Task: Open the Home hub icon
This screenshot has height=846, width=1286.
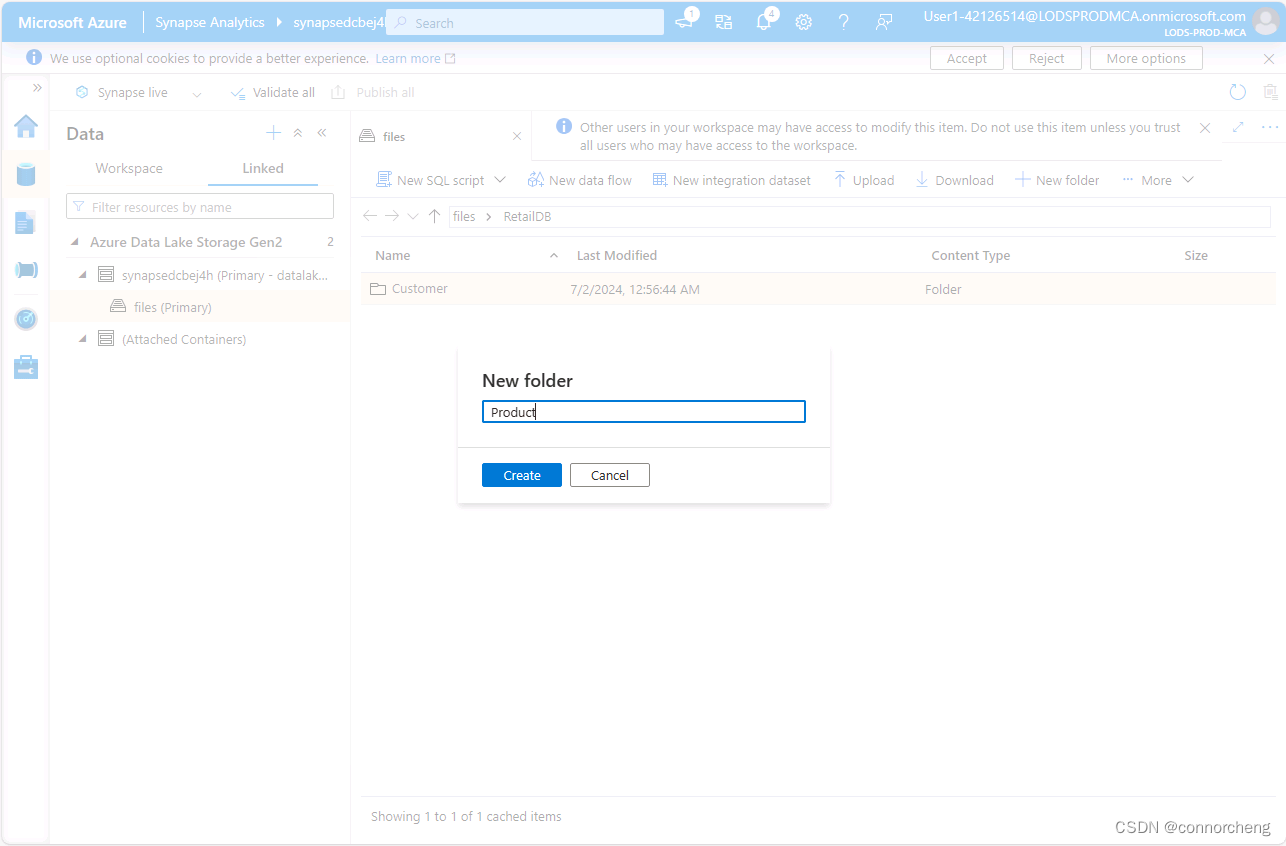Action: coord(26,126)
